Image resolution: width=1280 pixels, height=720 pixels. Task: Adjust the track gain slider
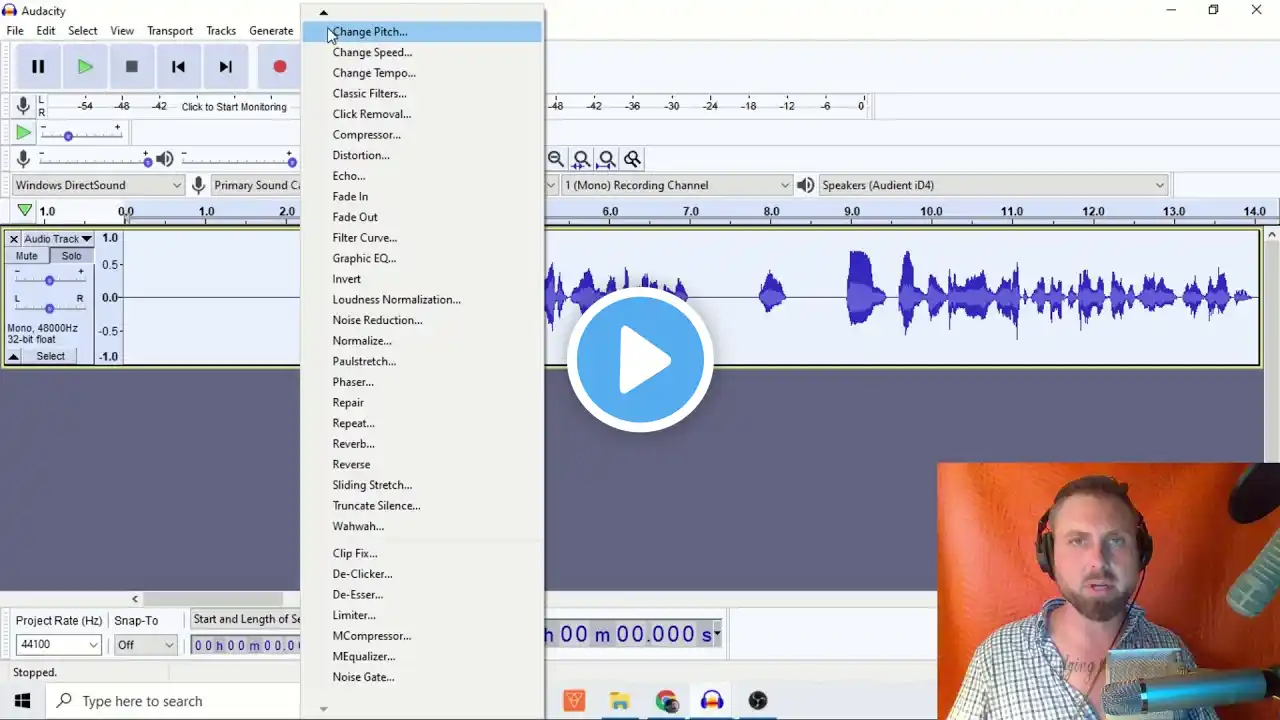49,281
